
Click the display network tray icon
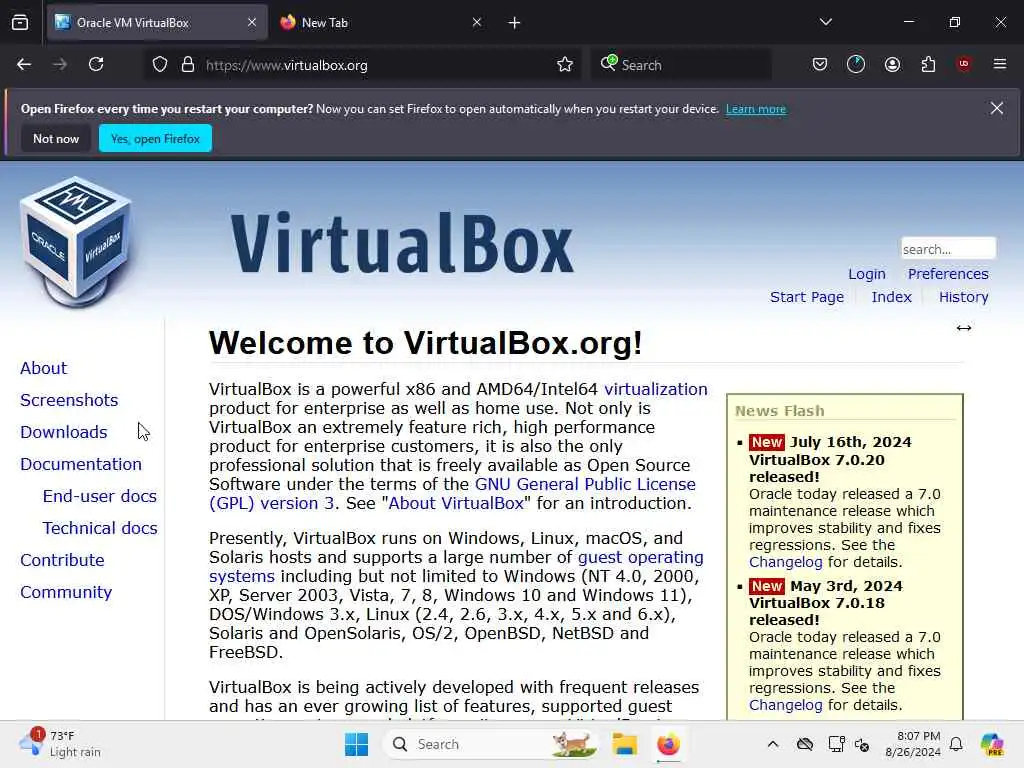coord(836,744)
